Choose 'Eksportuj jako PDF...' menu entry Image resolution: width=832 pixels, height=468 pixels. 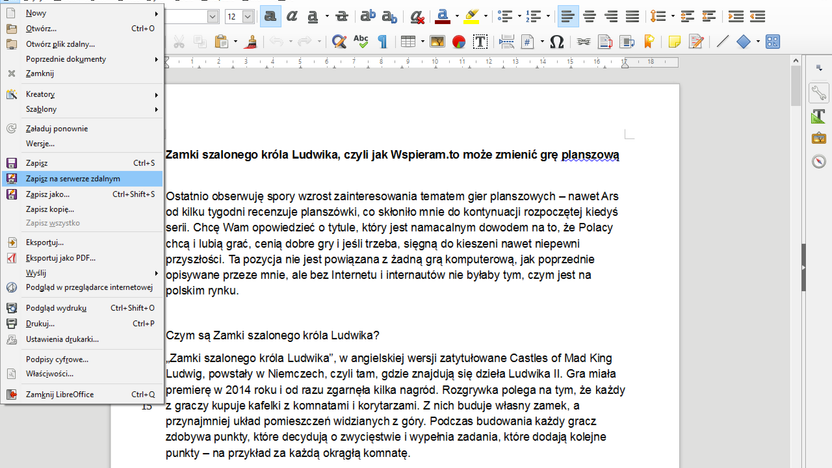[x=82, y=258]
